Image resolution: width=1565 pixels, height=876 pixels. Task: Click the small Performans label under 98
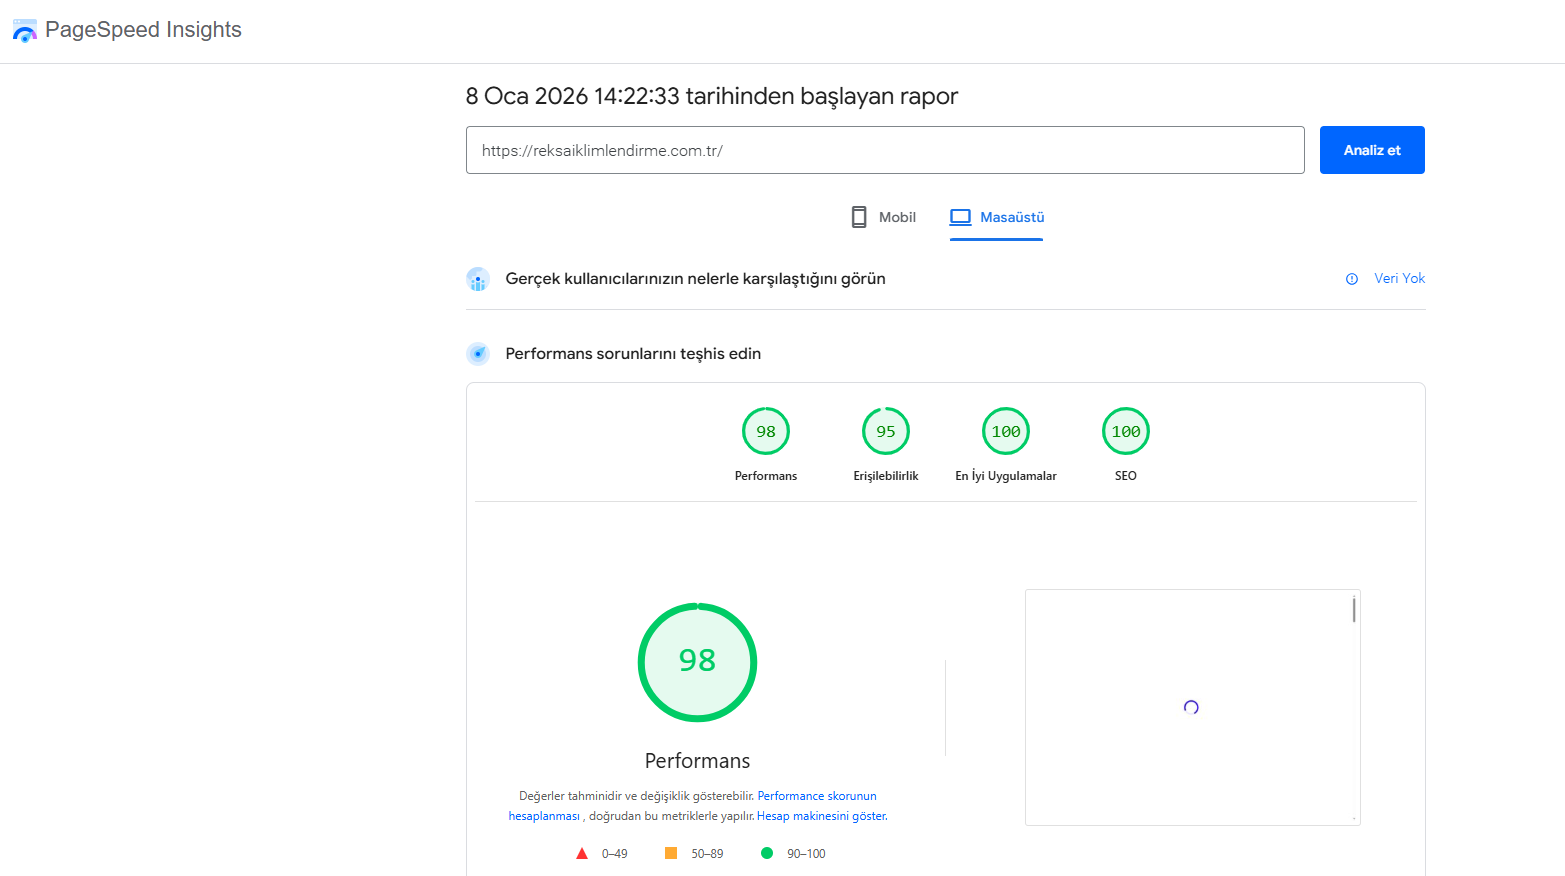coord(766,476)
